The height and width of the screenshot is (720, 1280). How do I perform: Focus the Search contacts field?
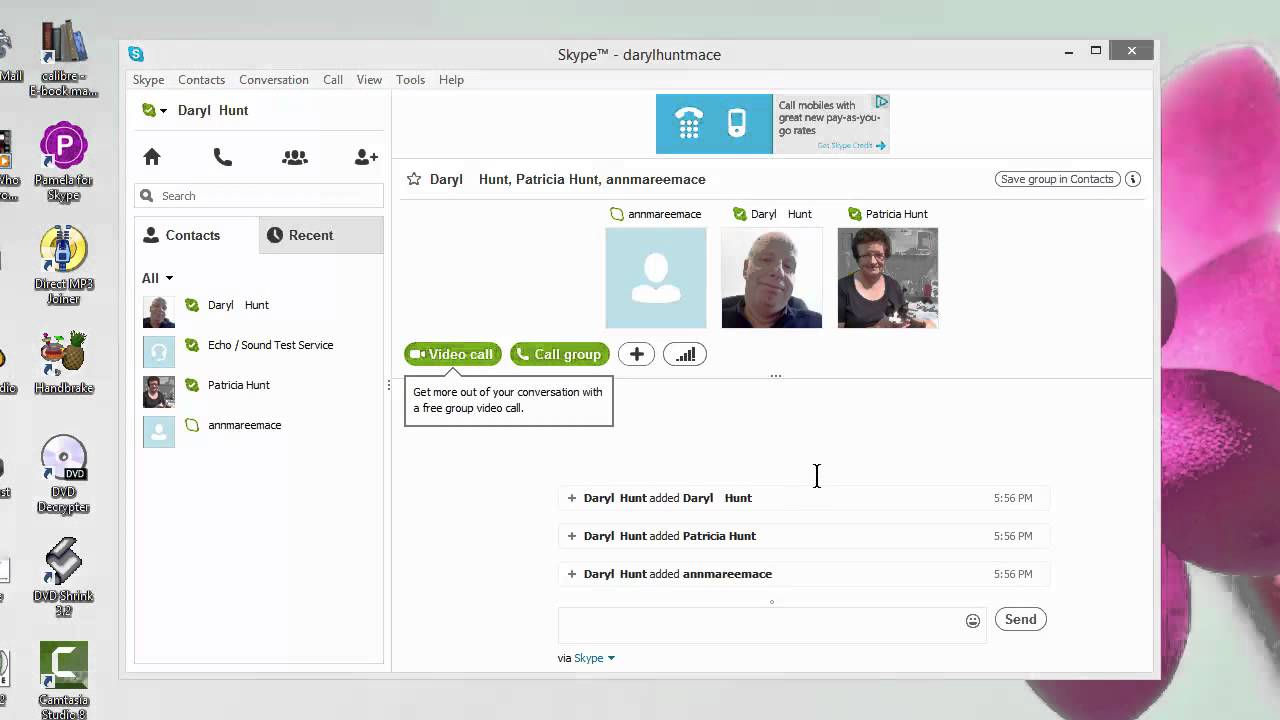coord(259,196)
